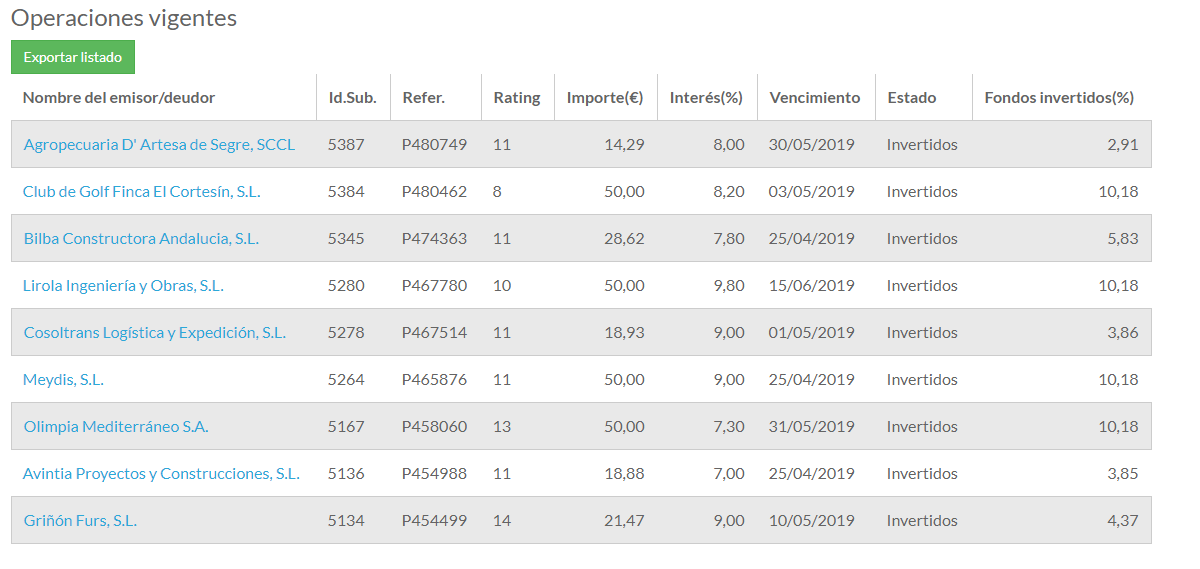Click the Exportar listado button

tap(72, 57)
